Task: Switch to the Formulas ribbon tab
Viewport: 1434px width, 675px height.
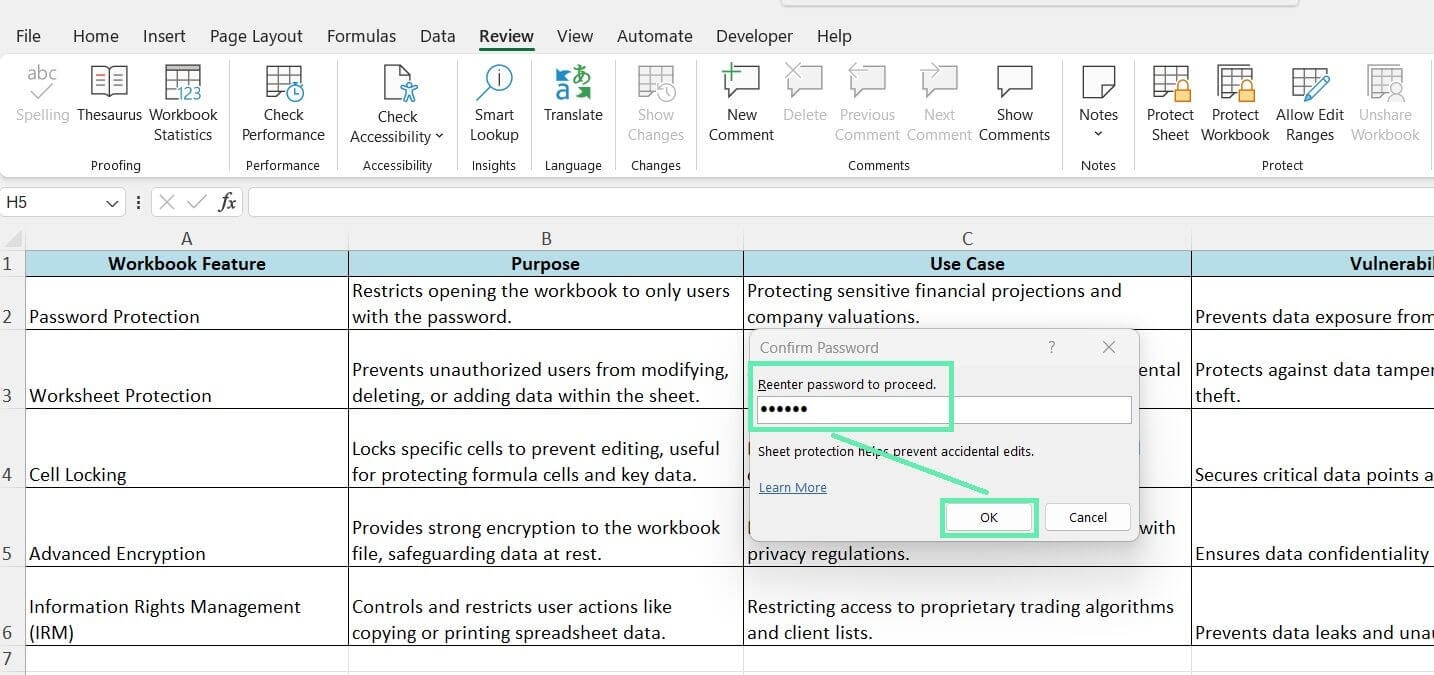Action: [361, 35]
